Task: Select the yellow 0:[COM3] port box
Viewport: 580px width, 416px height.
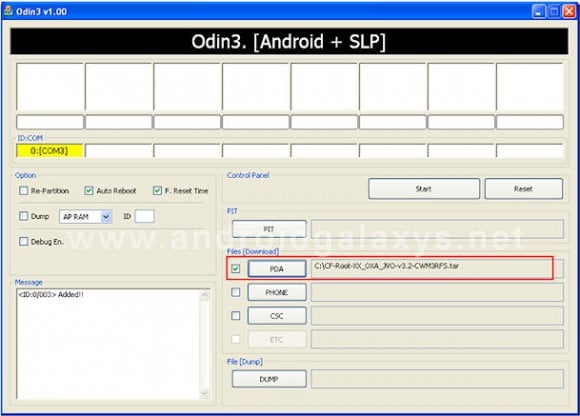Action: coord(49,151)
